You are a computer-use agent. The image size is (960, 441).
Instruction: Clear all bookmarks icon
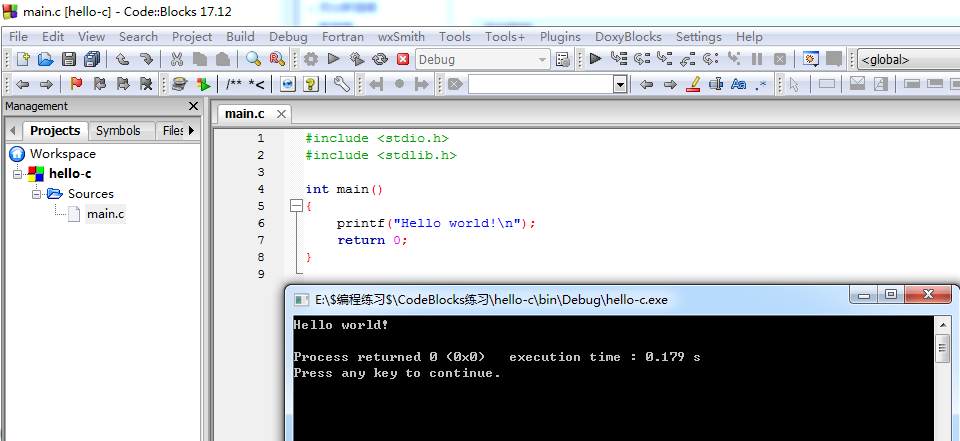tap(146, 84)
